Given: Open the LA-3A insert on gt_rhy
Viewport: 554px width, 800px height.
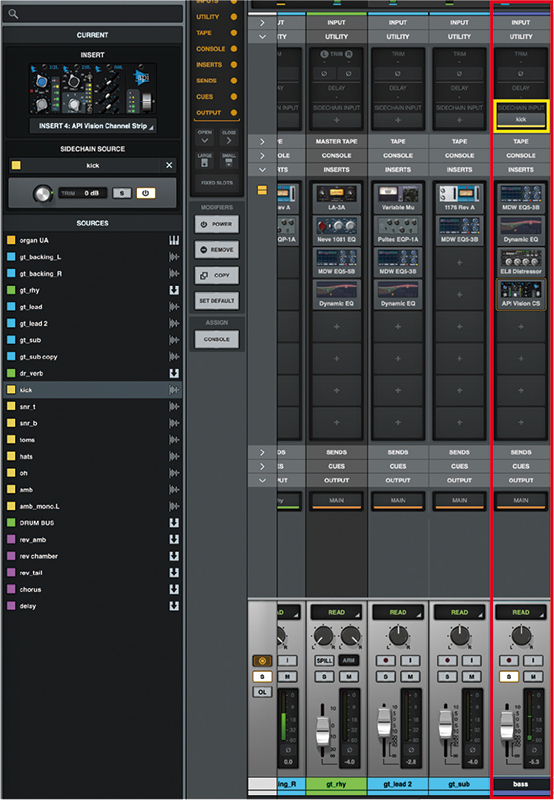Looking at the screenshot, I should click(x=336, y=198).
